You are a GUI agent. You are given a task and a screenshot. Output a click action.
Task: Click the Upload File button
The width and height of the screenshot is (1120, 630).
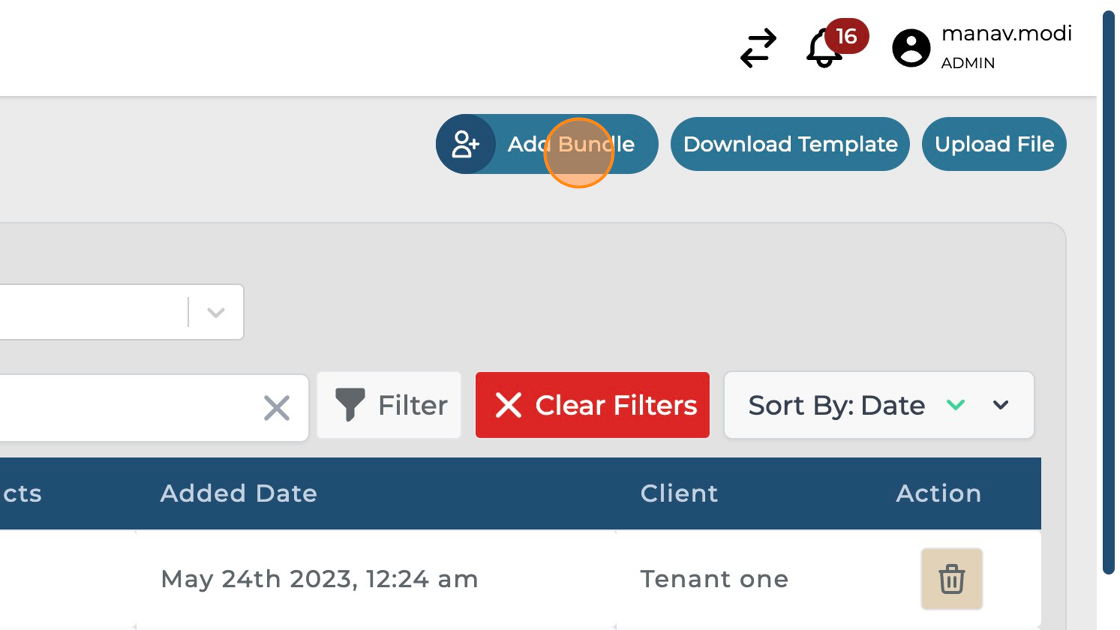point(994,144)
